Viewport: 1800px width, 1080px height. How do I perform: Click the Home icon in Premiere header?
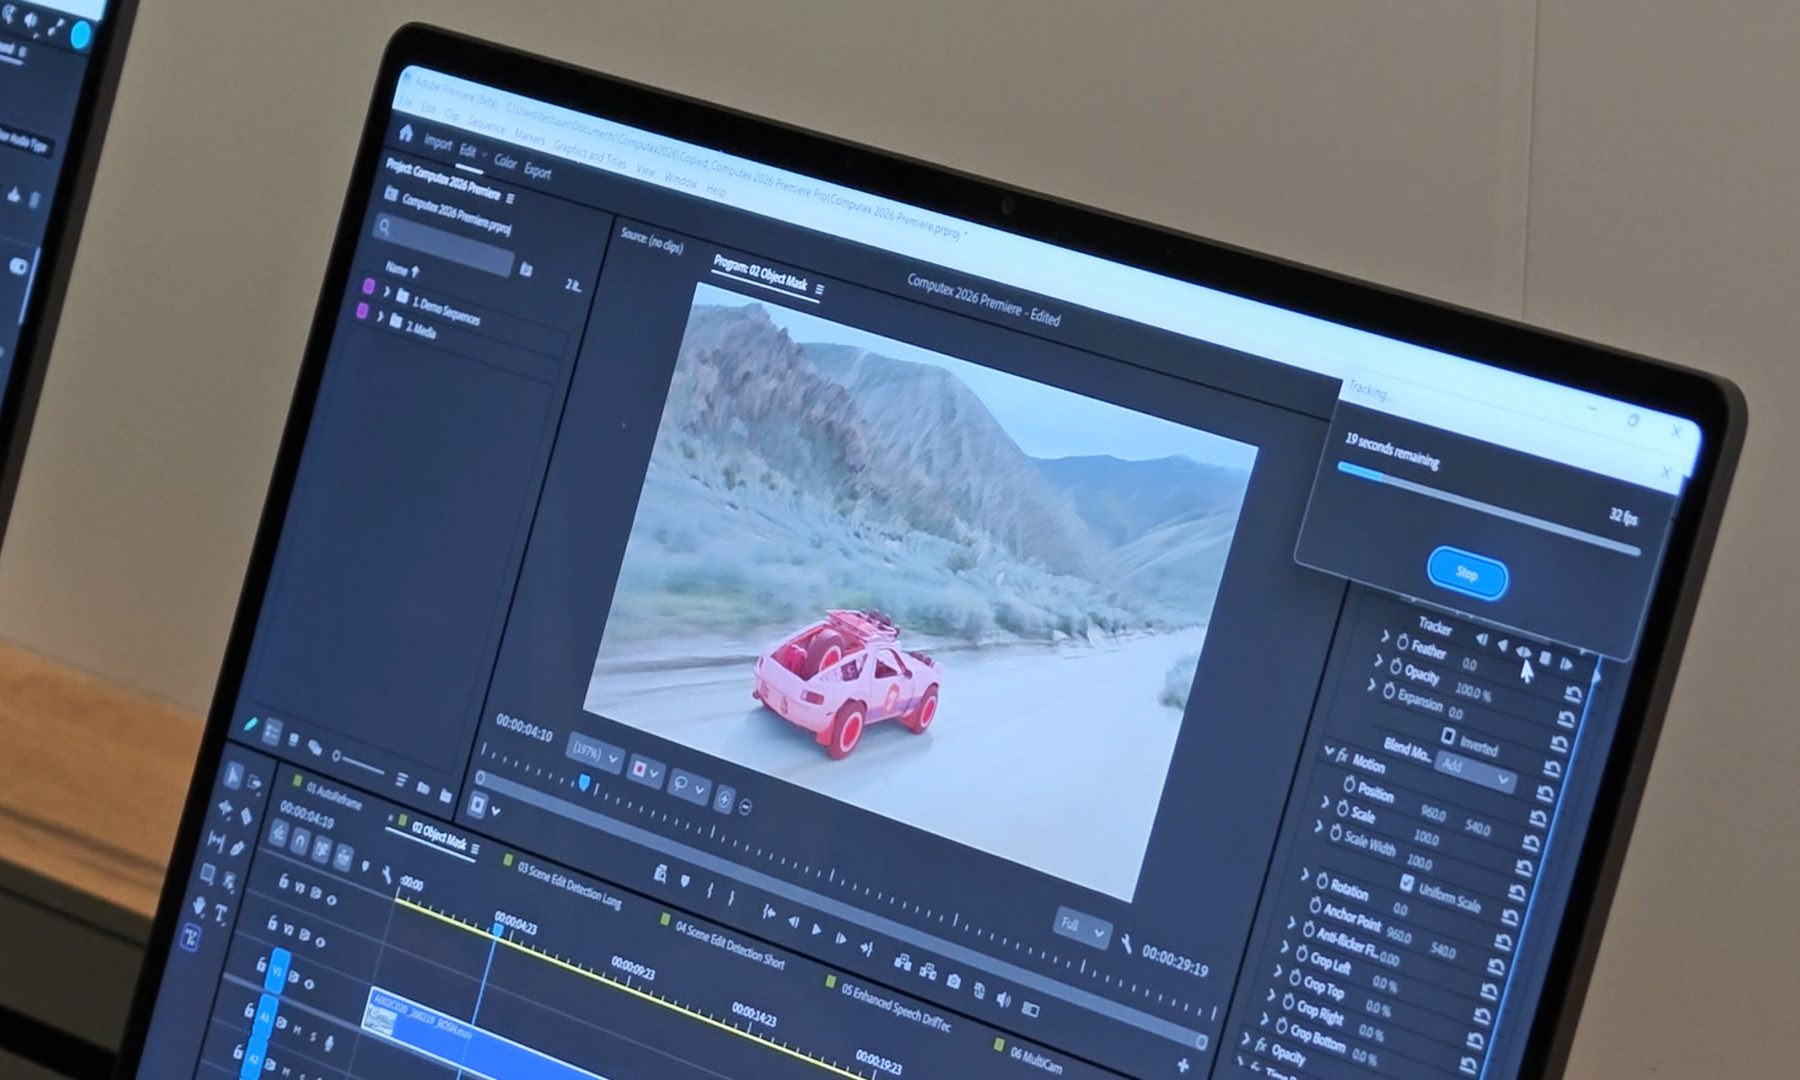tap(405, 134)
